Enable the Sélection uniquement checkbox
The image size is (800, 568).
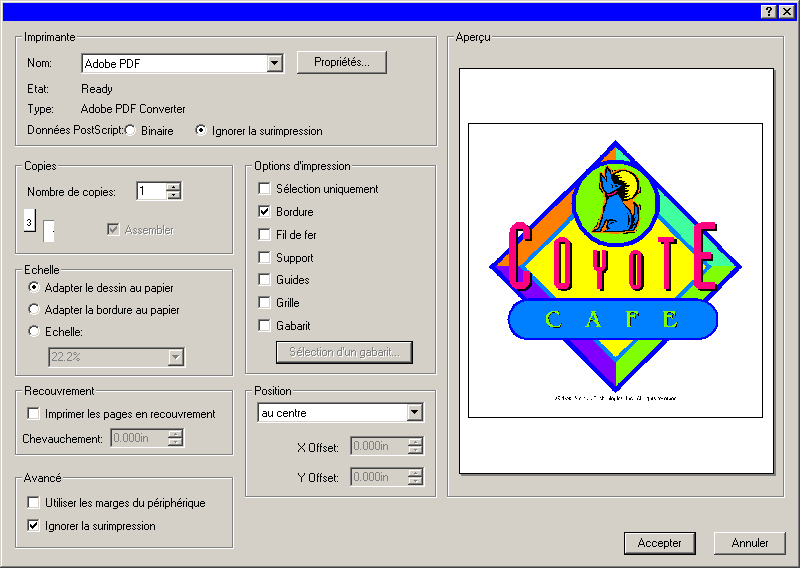[264, 189]
